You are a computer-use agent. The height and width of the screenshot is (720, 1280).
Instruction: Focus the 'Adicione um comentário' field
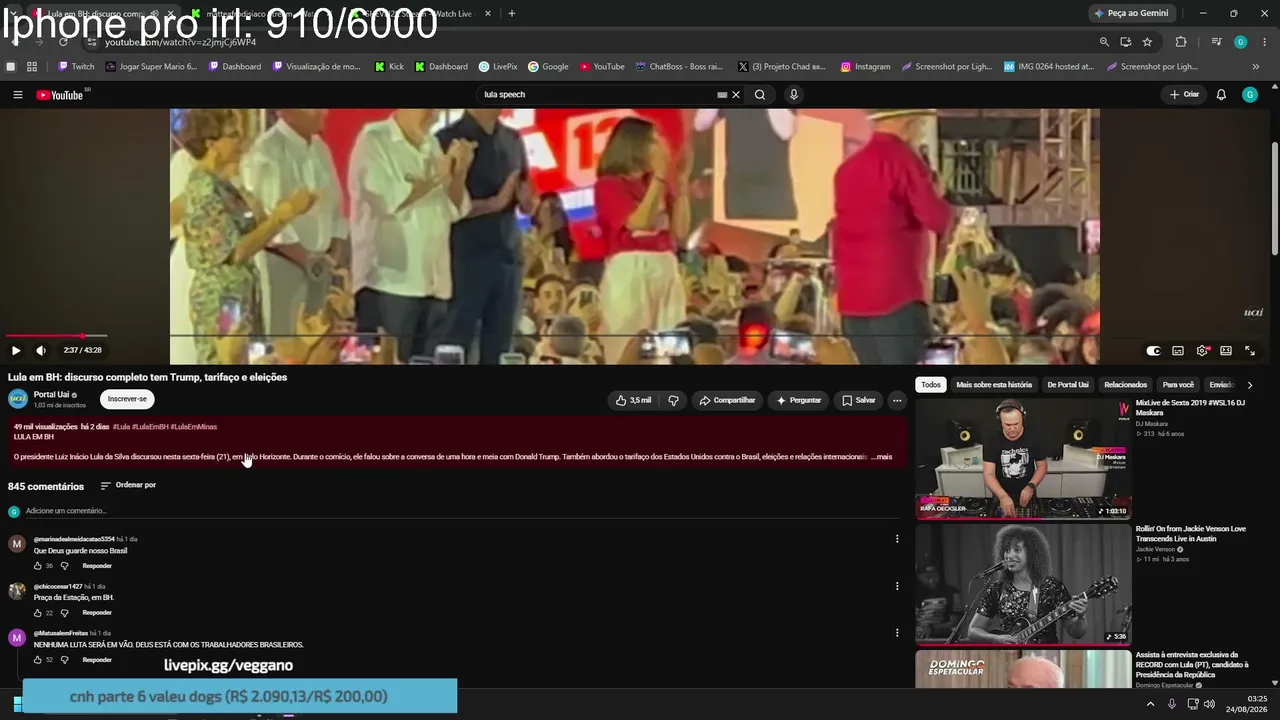(x=465, y=511)
